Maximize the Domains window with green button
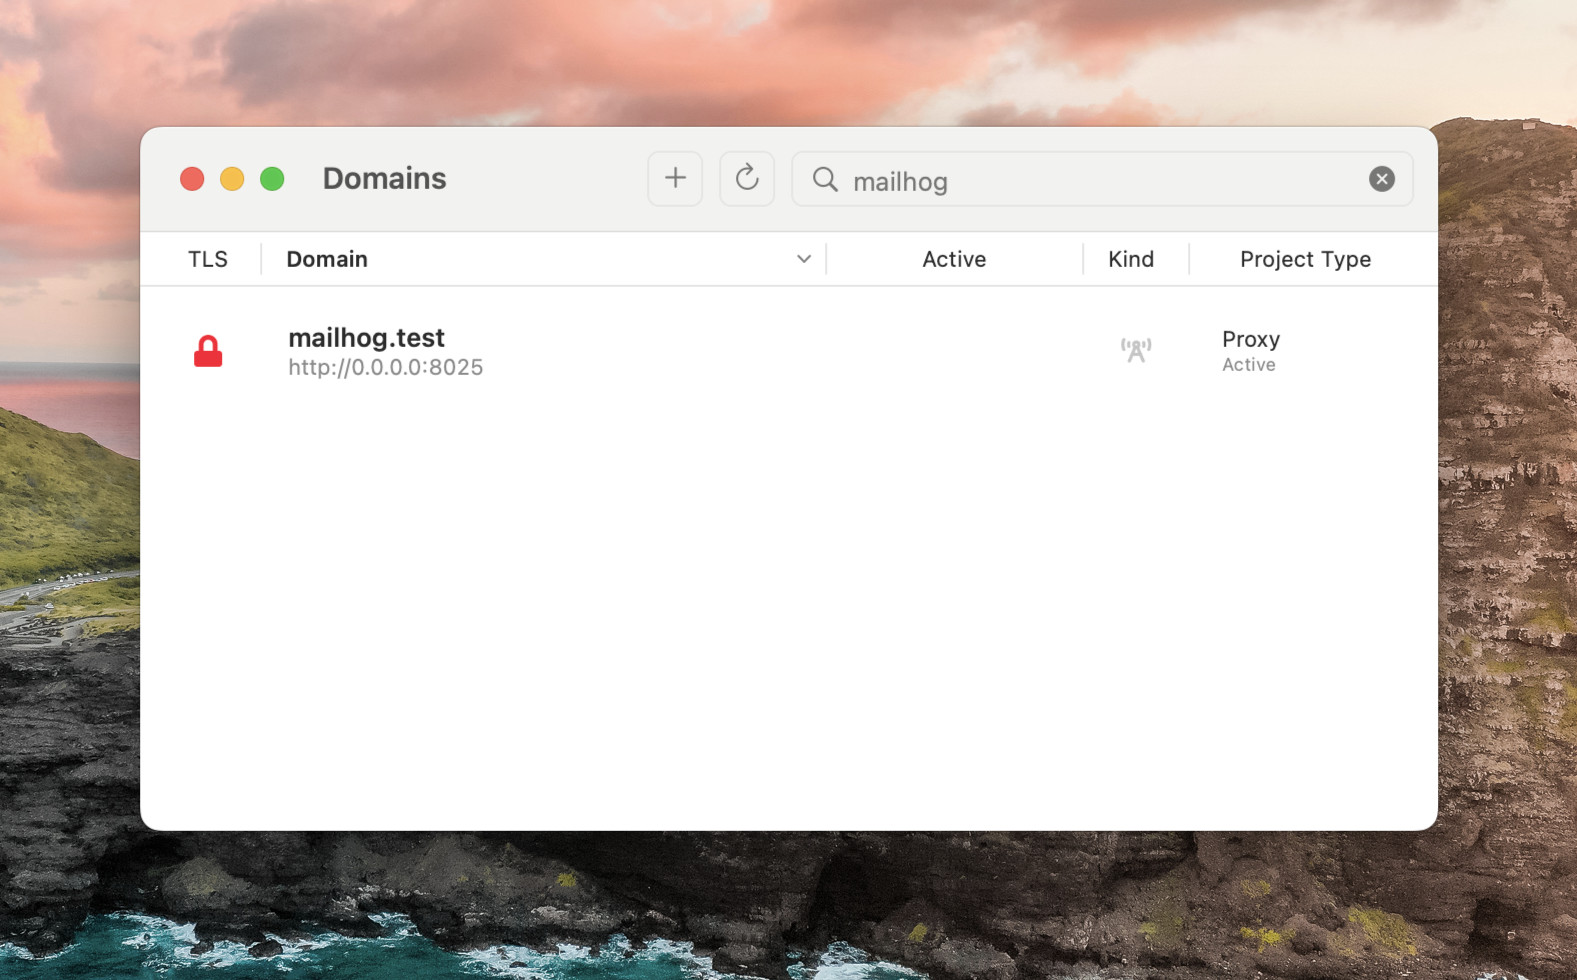The image size is (1577, 980). pyautogui.click(x=272, y=179)
